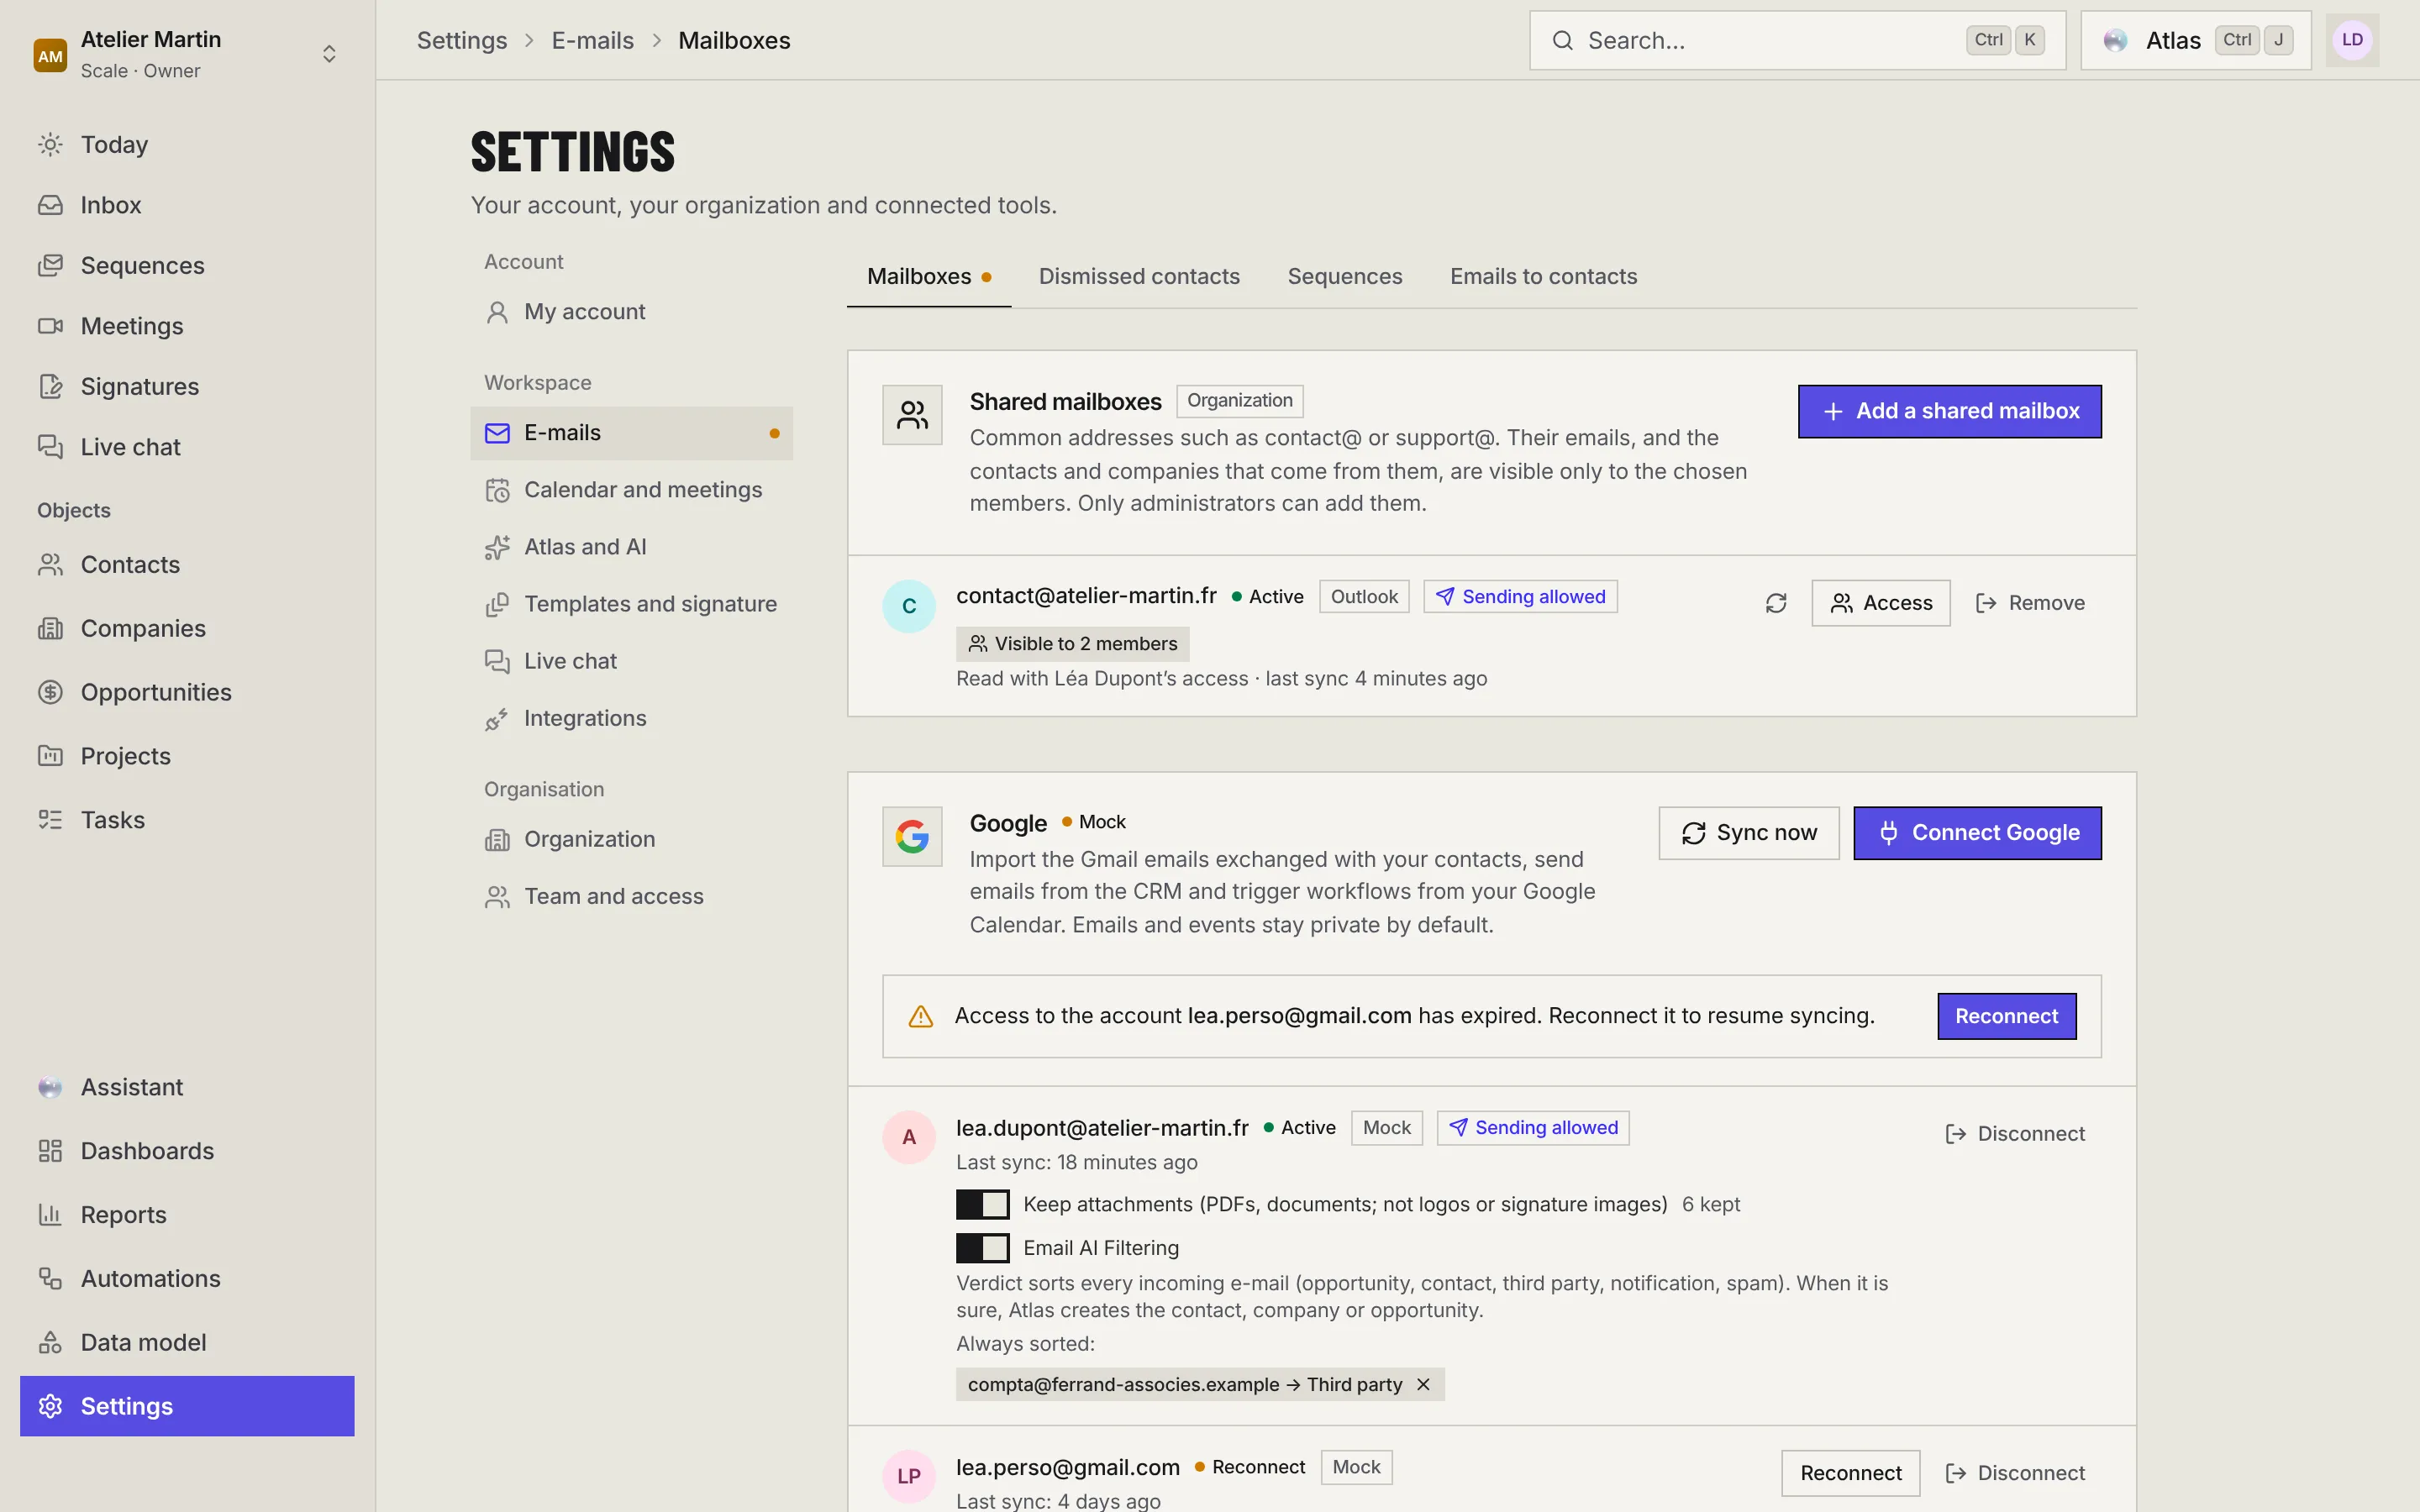Open Tasks in the sidebar

point(187,820)
